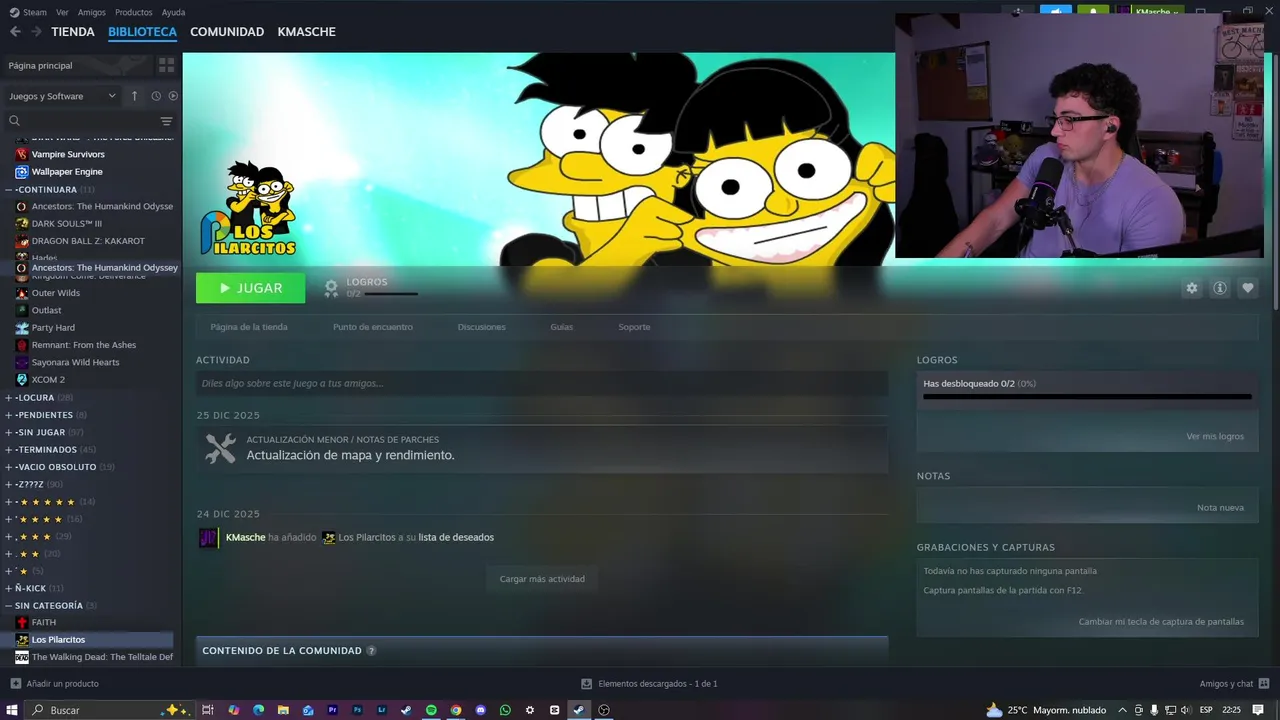This screenshot has height=720, width=1280.
Task: Filter ready-to-play games via play circle
Action: (173, 96)
